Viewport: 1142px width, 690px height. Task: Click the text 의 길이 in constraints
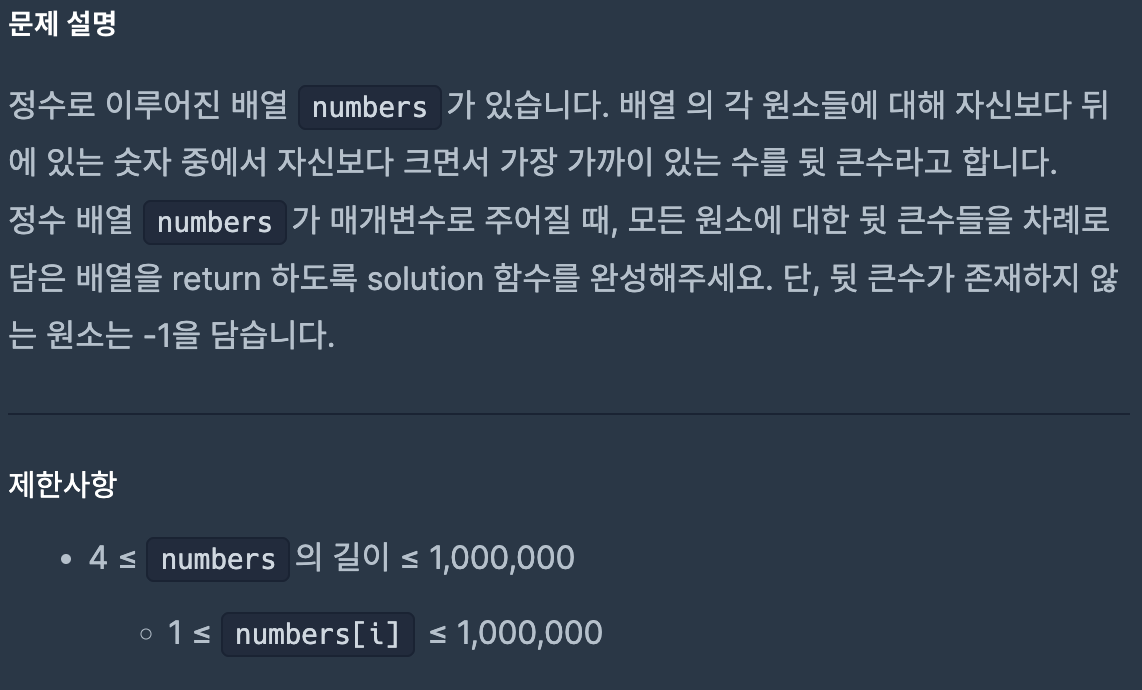[342, 557]
